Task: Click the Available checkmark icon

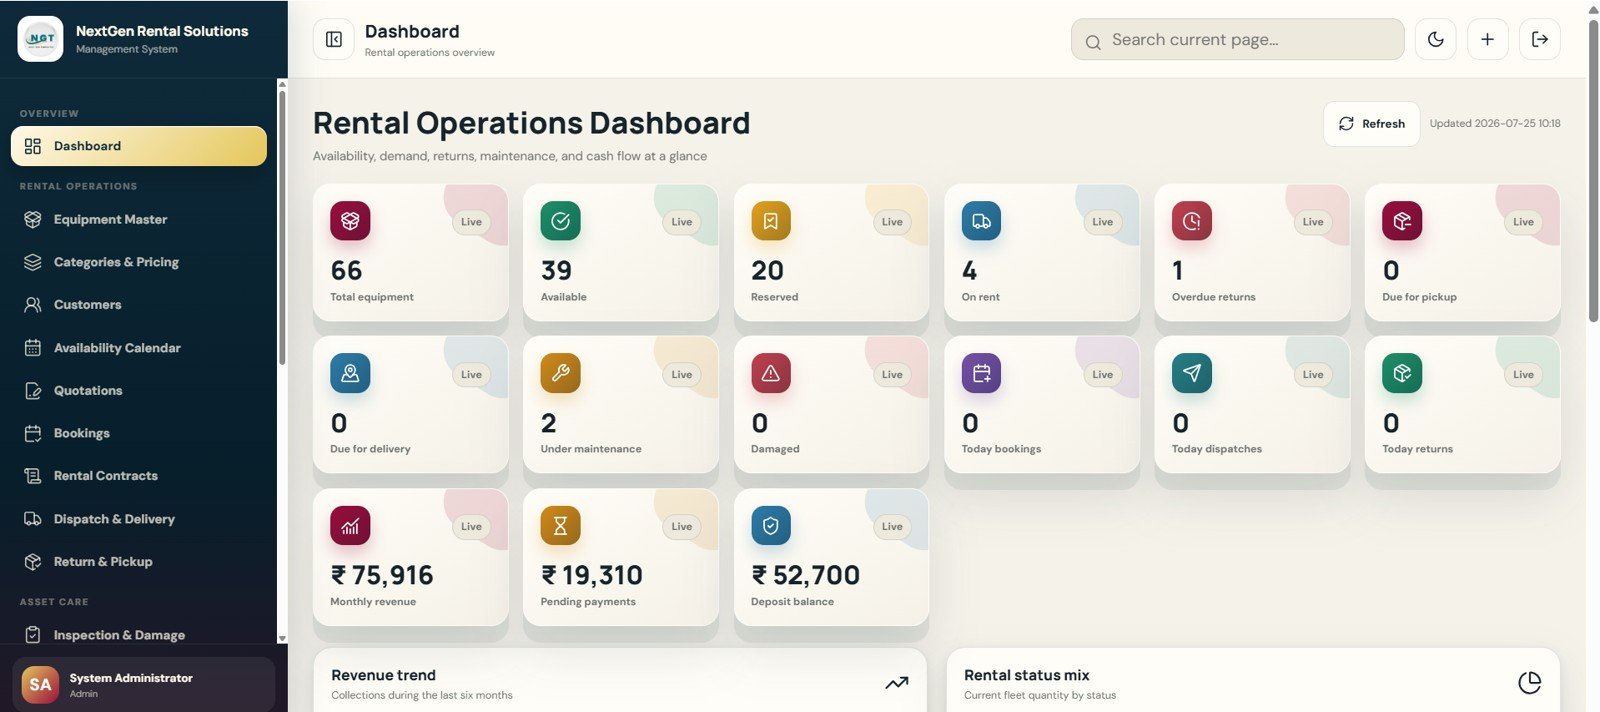Action: click(x=561, y=221)
